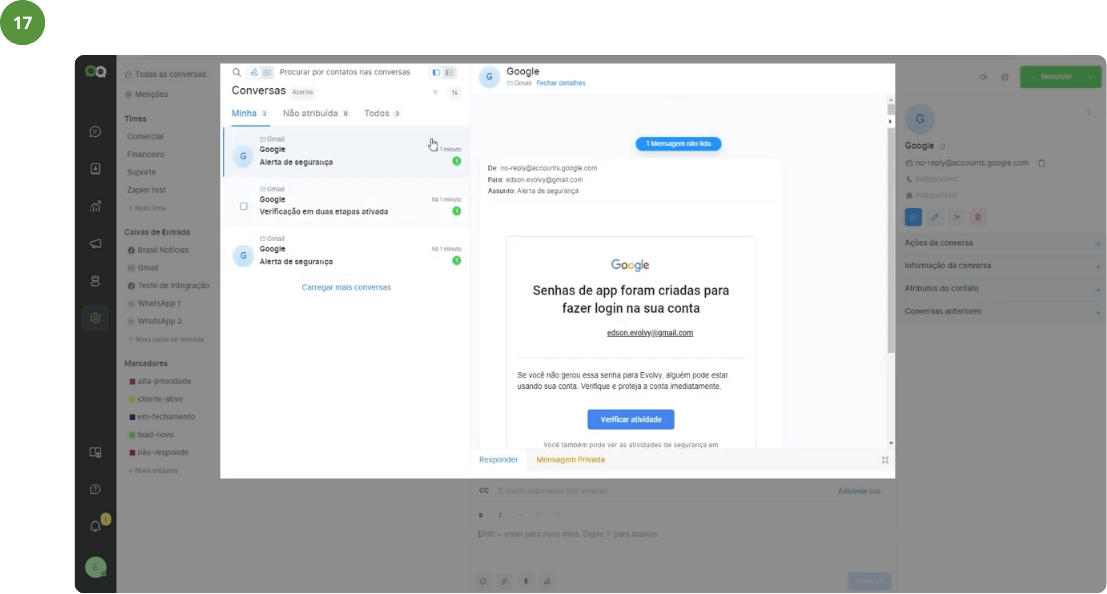Click the conversation filter icon
The image size is (1107, 594).
(x=435, y=93)
